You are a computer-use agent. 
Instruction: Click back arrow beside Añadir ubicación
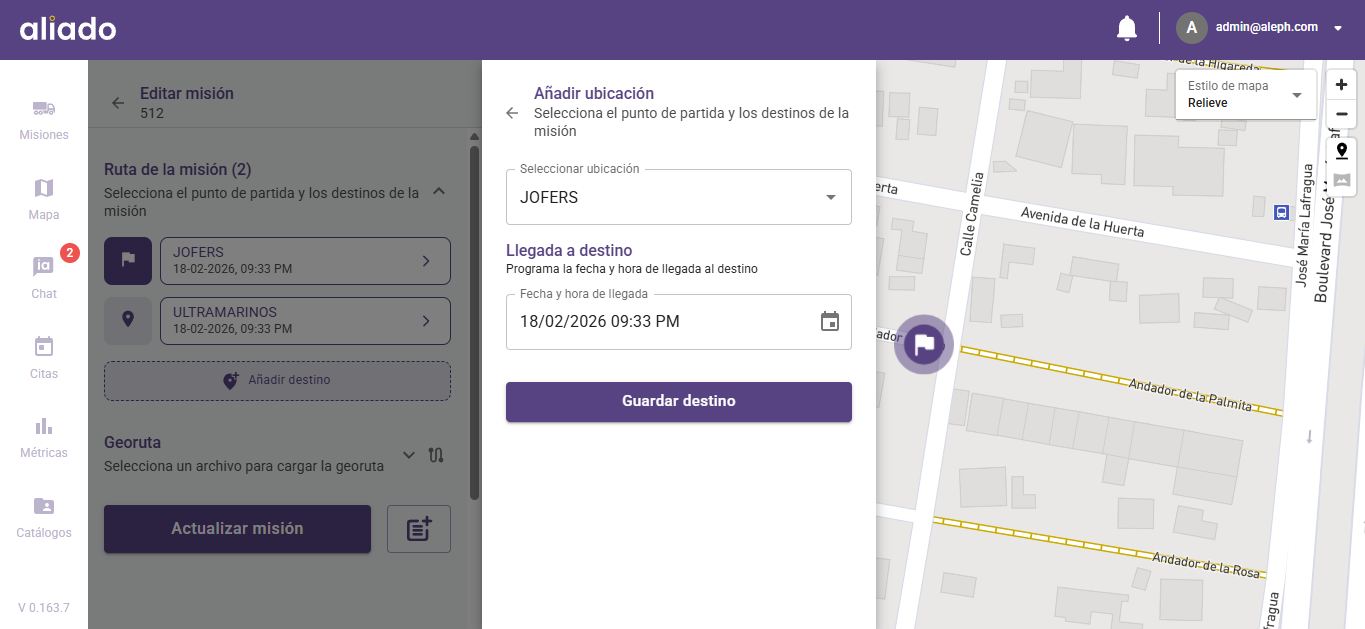tap(513, 113)
